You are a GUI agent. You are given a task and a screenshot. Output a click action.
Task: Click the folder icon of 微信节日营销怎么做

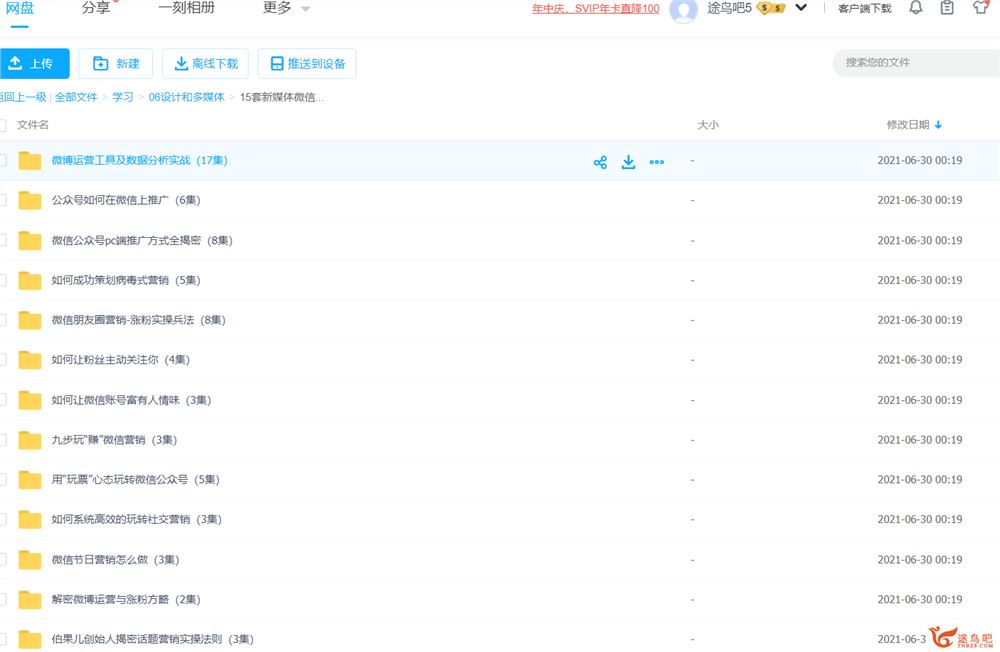(29, 559)
